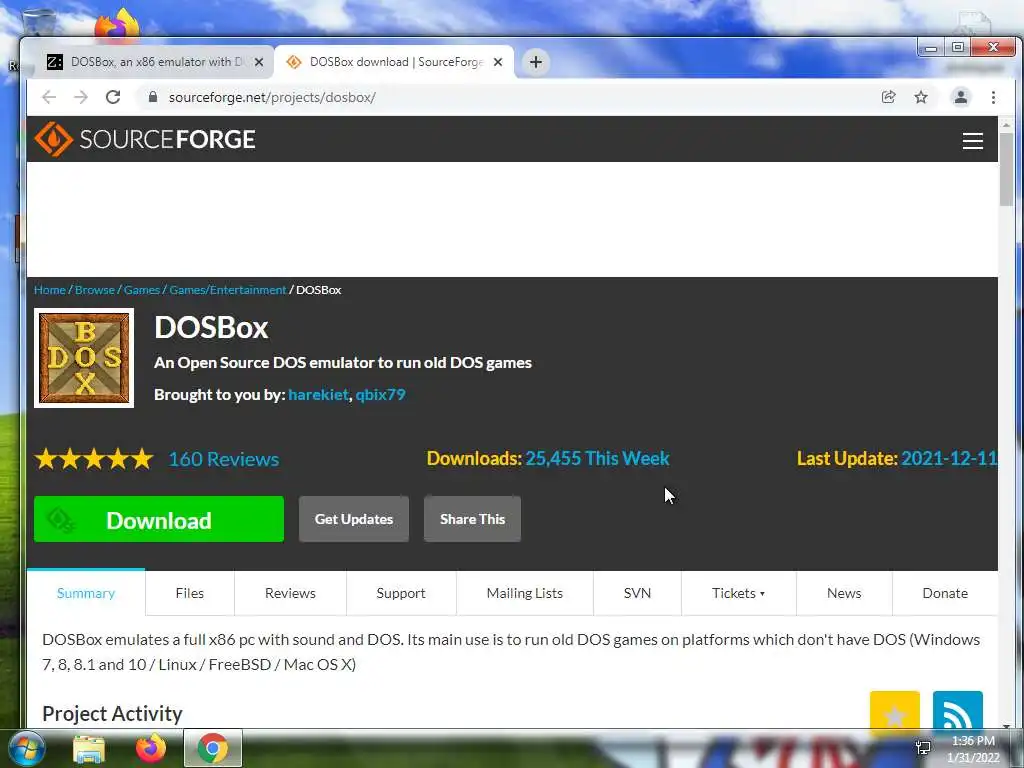Reload the page with refresh icon
This screenshot has width=1024, height=768.
point(113,97)
